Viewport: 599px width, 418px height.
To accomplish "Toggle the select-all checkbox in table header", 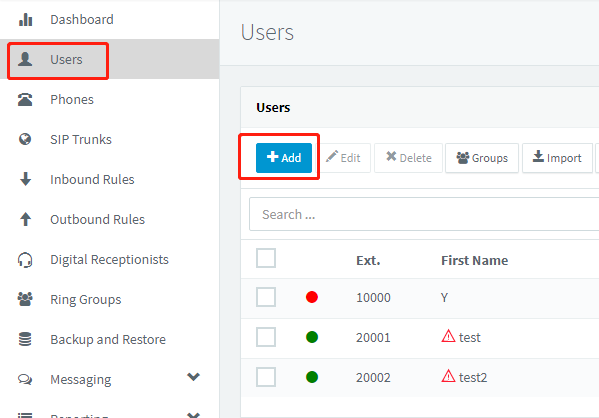I will point(266,258).
